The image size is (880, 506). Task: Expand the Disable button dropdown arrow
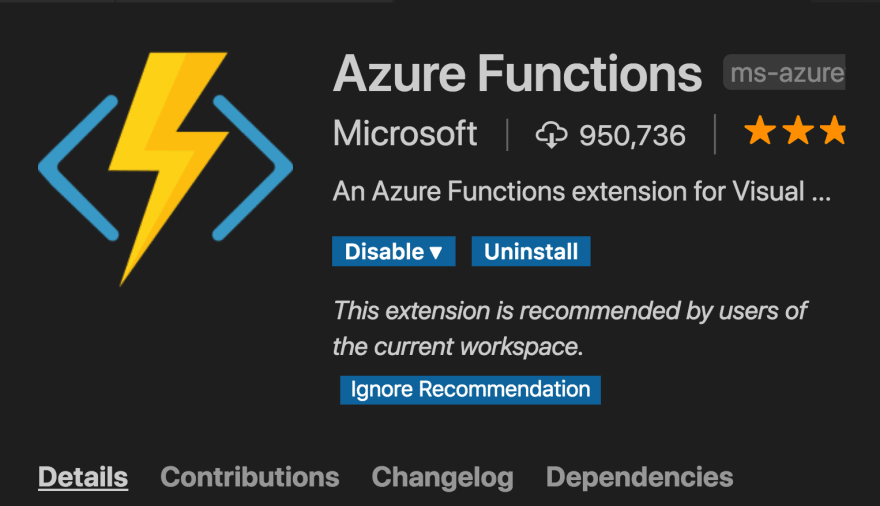coord(436,252)
